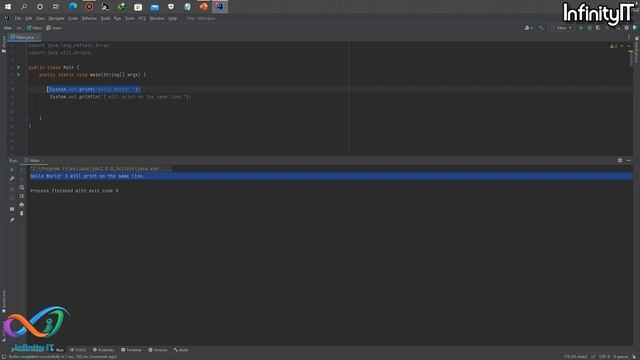The image size is (640, 360).
Task: Go to next highlighted error arrow
Action: (629, 46)
